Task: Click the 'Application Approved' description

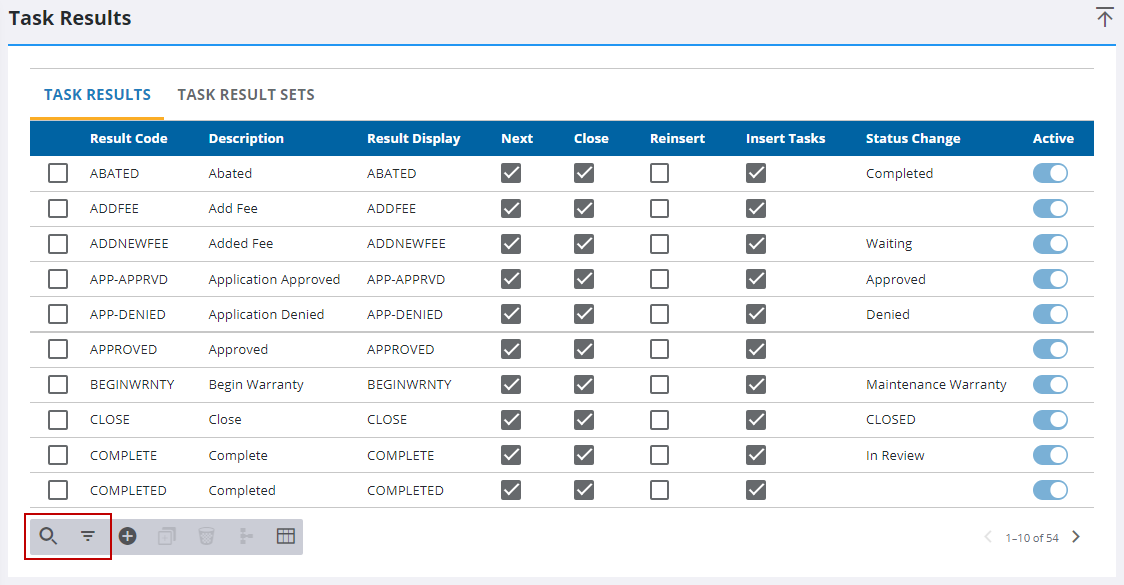Action: coord(275,280)
